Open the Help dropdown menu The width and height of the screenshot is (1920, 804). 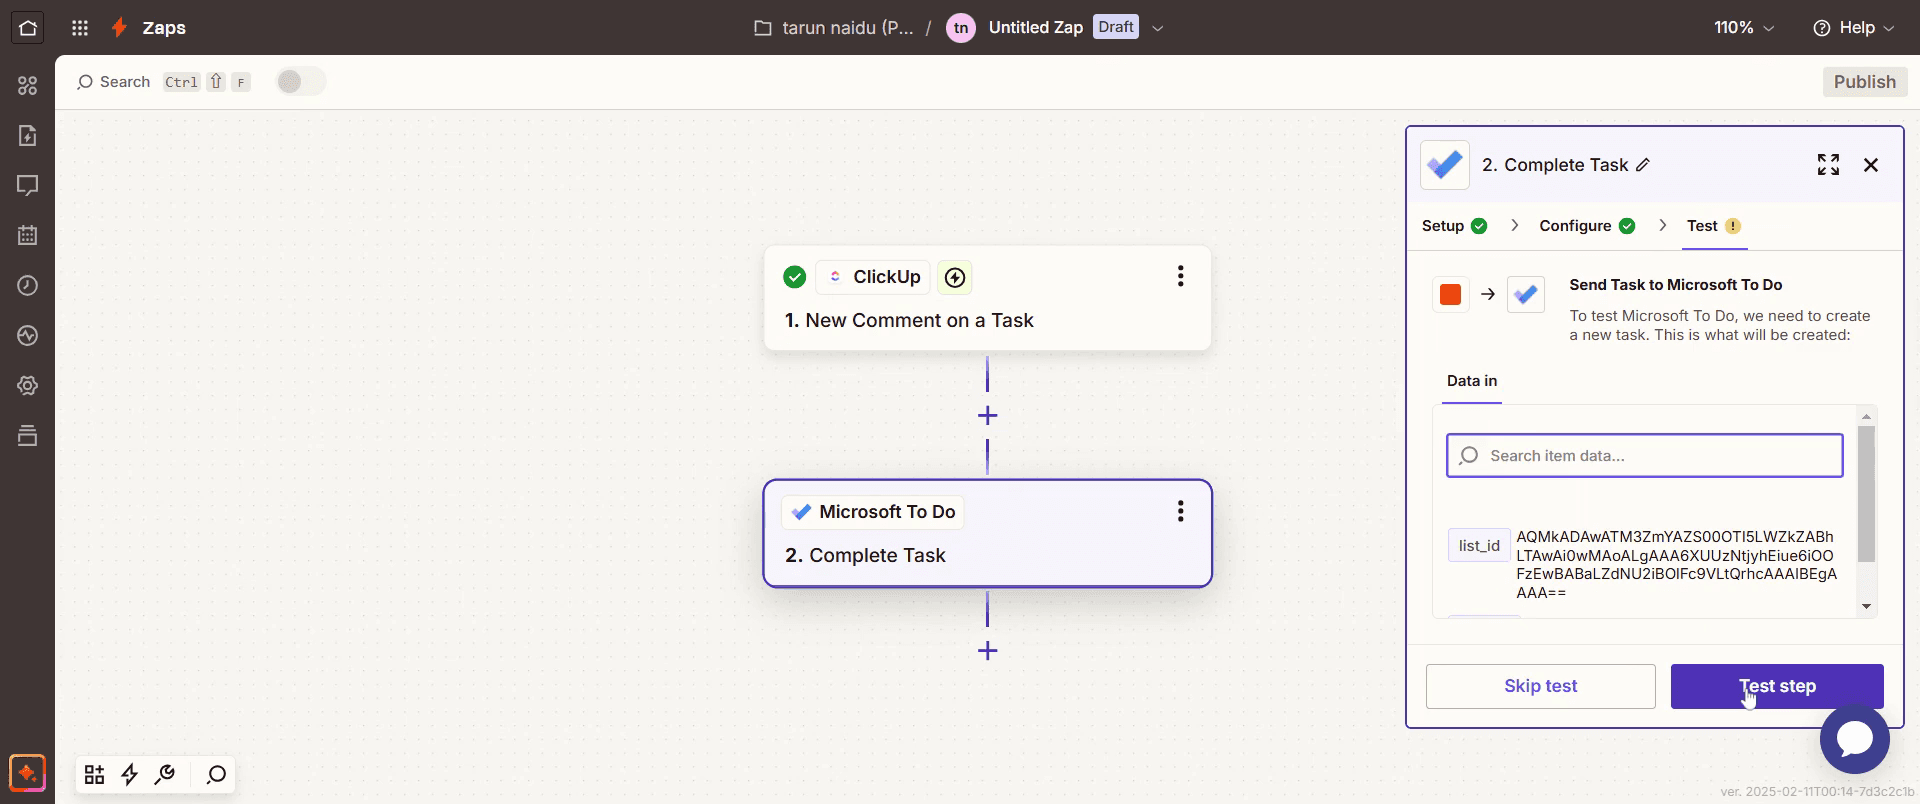pos(1854,28)
